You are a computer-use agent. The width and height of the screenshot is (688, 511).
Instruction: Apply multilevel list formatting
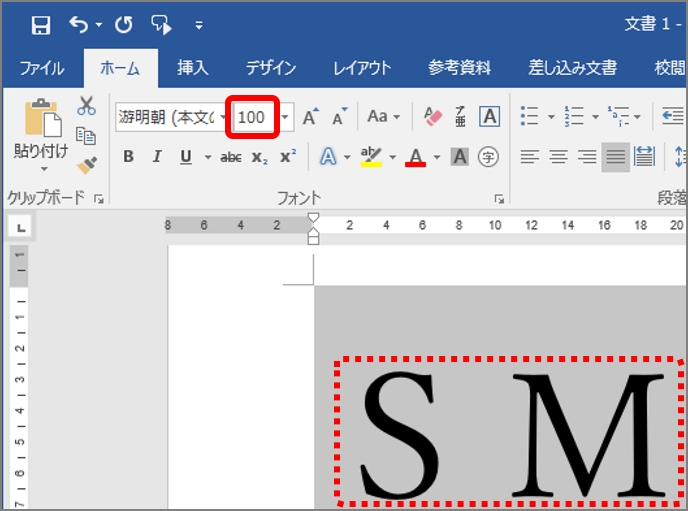click(x=618, y=116)
